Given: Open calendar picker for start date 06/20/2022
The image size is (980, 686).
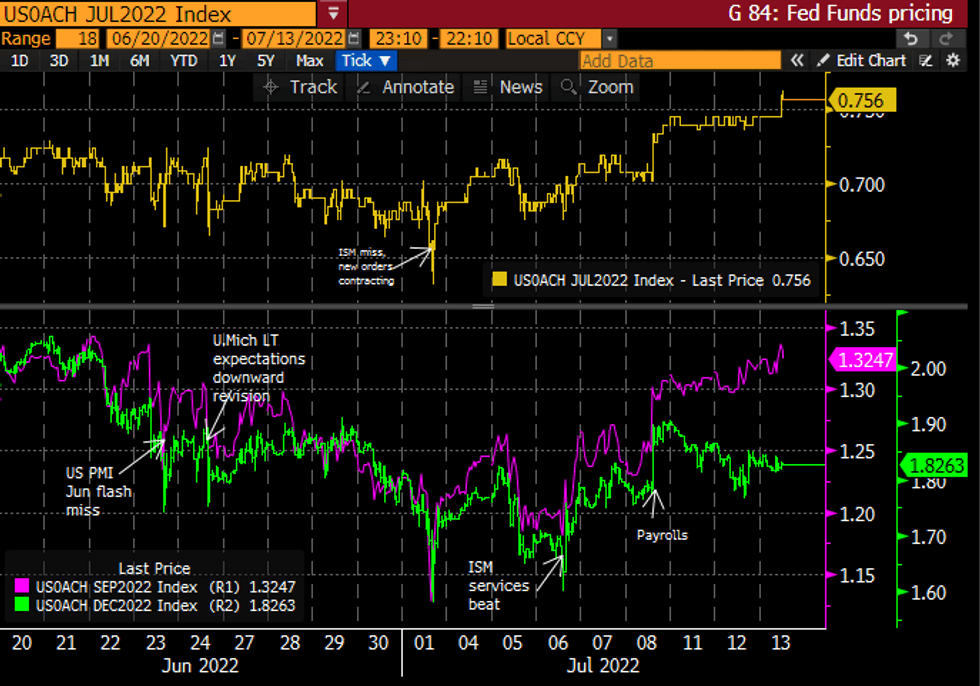Looking at the screenshot, I should click(x=219, y=39).
